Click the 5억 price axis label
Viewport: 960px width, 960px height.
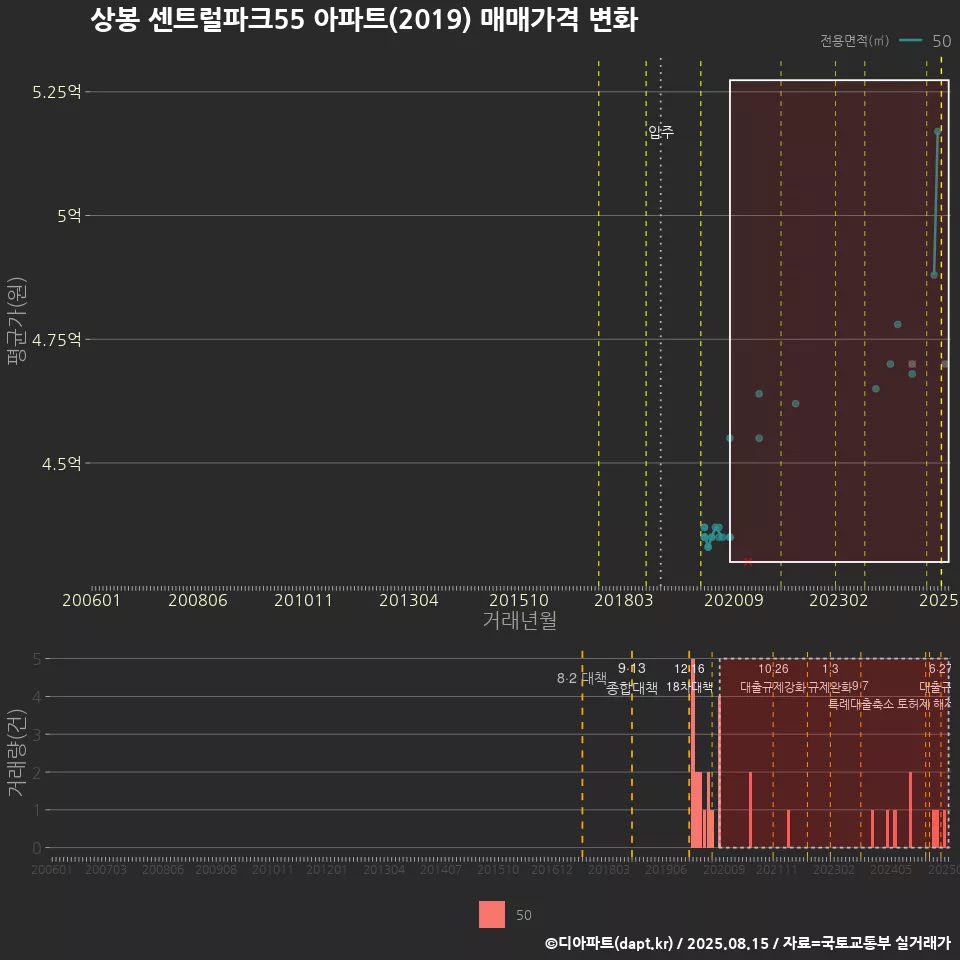pos(69,216)
